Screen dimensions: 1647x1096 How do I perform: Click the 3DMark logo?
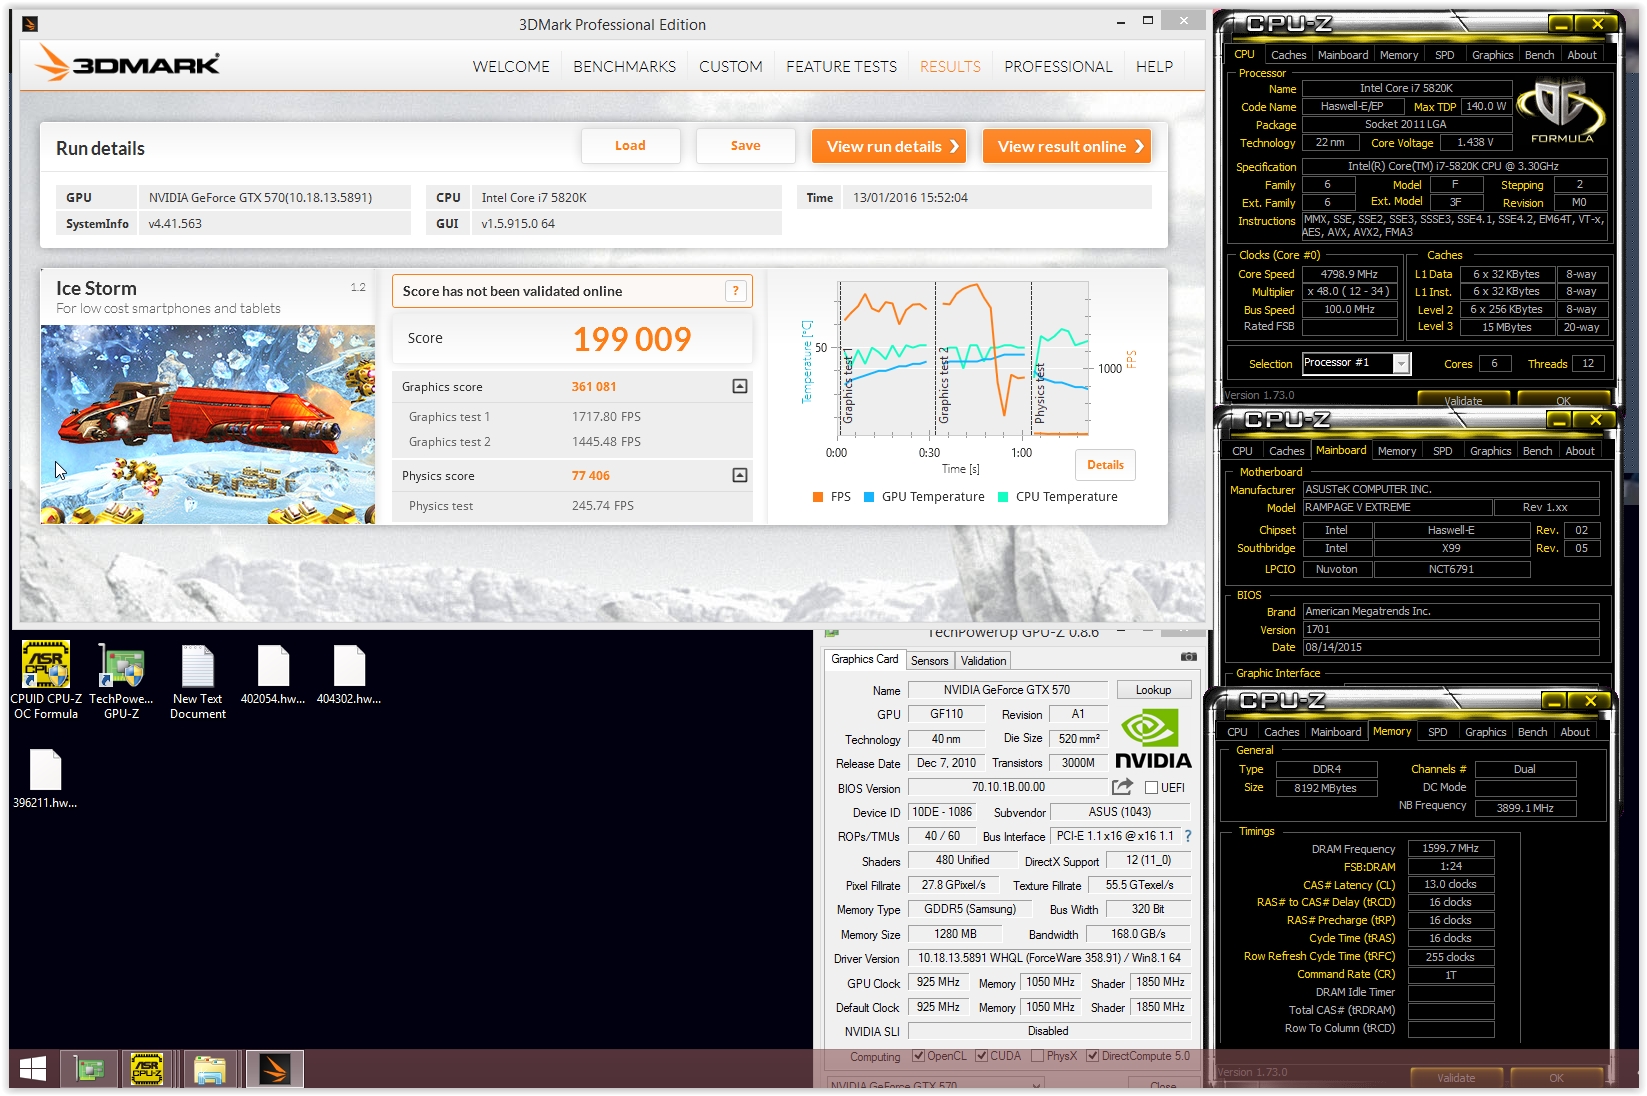coord(128,64)
